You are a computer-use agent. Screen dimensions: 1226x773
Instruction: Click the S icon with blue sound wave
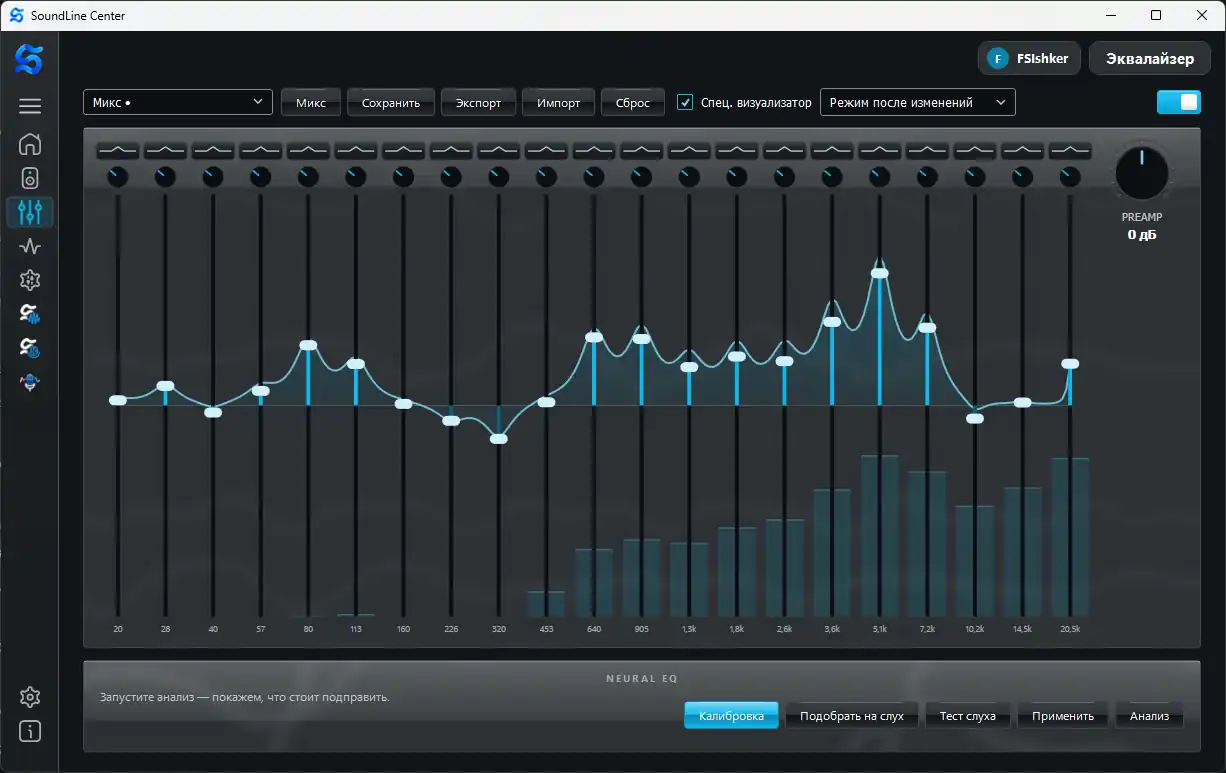coord(30,314)
